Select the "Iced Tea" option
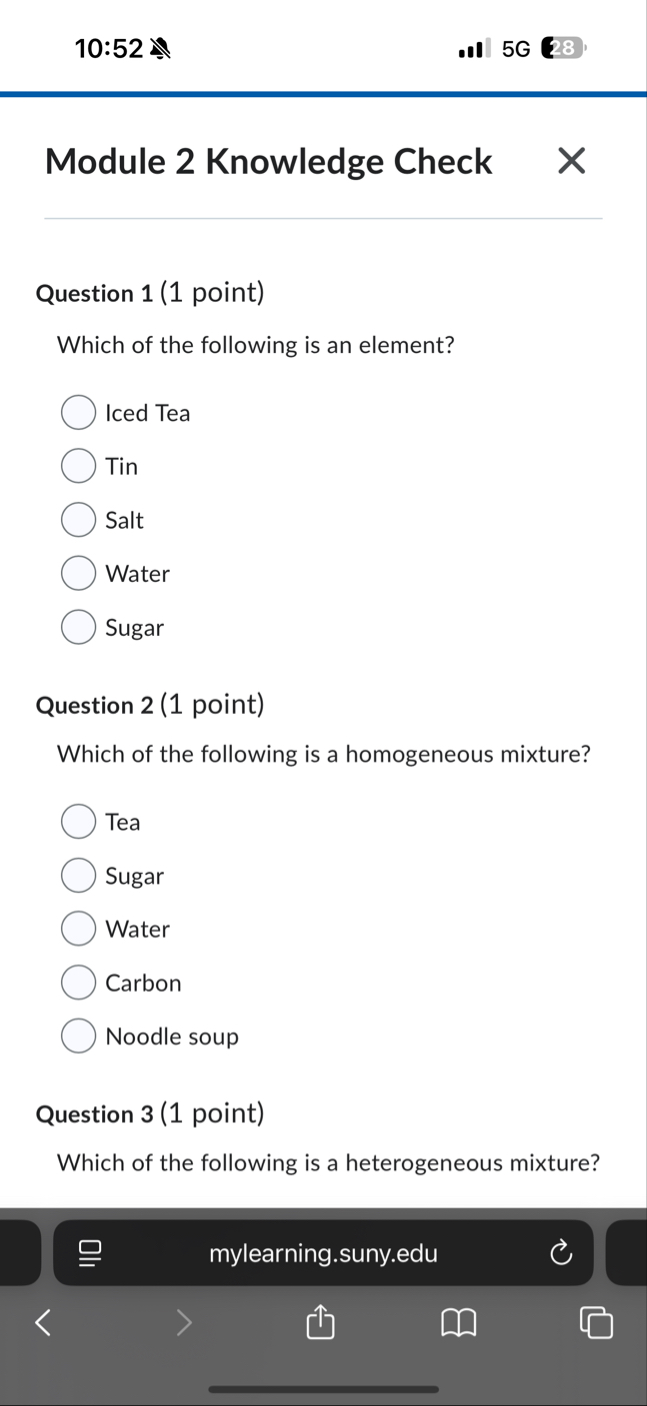This screenshot has width=647, height=1406. tap(78, 412)
